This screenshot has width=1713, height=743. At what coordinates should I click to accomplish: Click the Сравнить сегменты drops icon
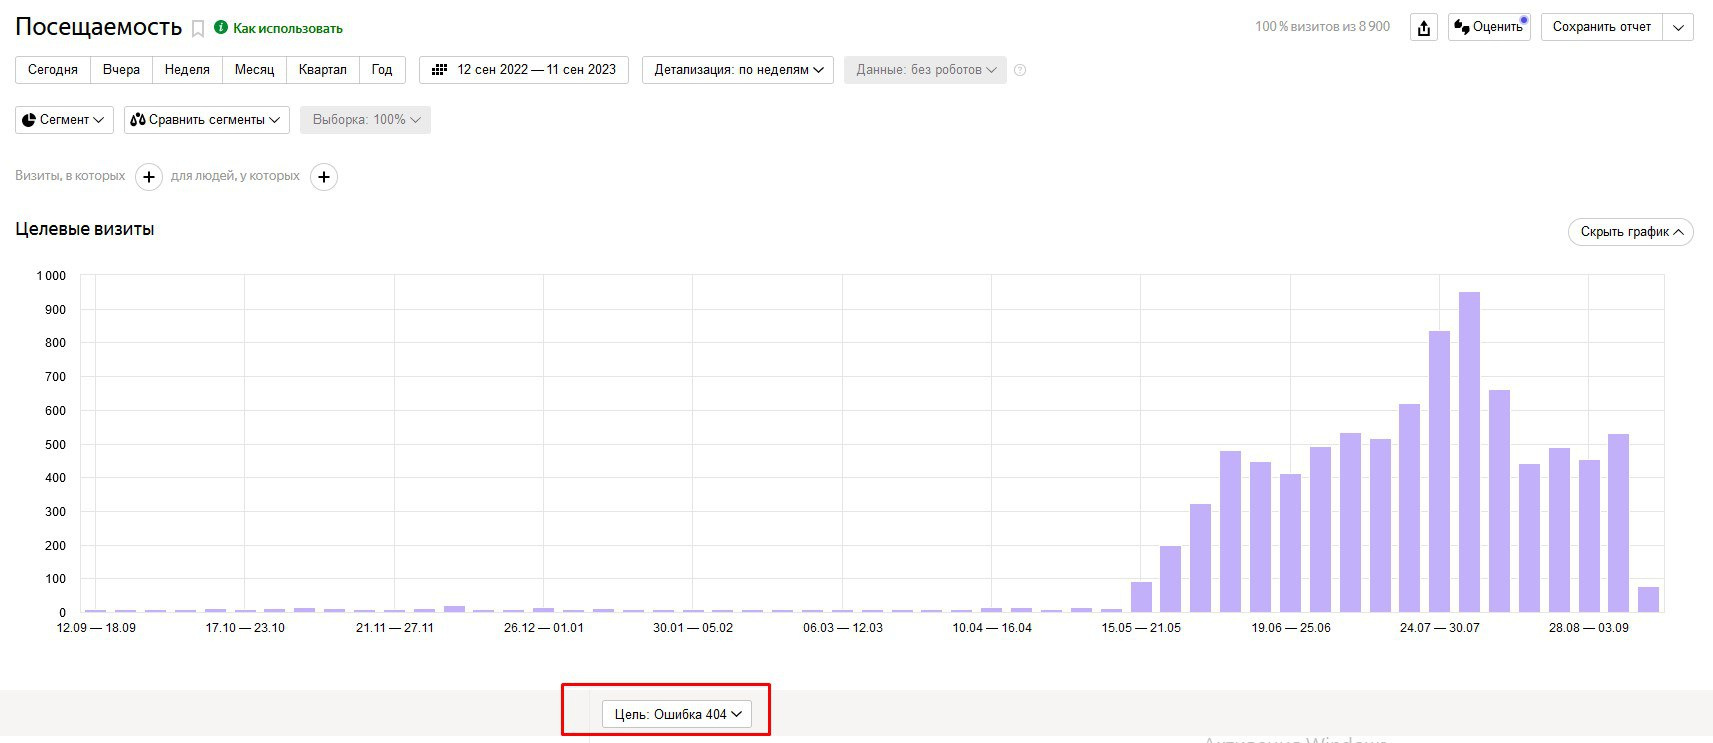pyautogui.click(x=138, y=120)
